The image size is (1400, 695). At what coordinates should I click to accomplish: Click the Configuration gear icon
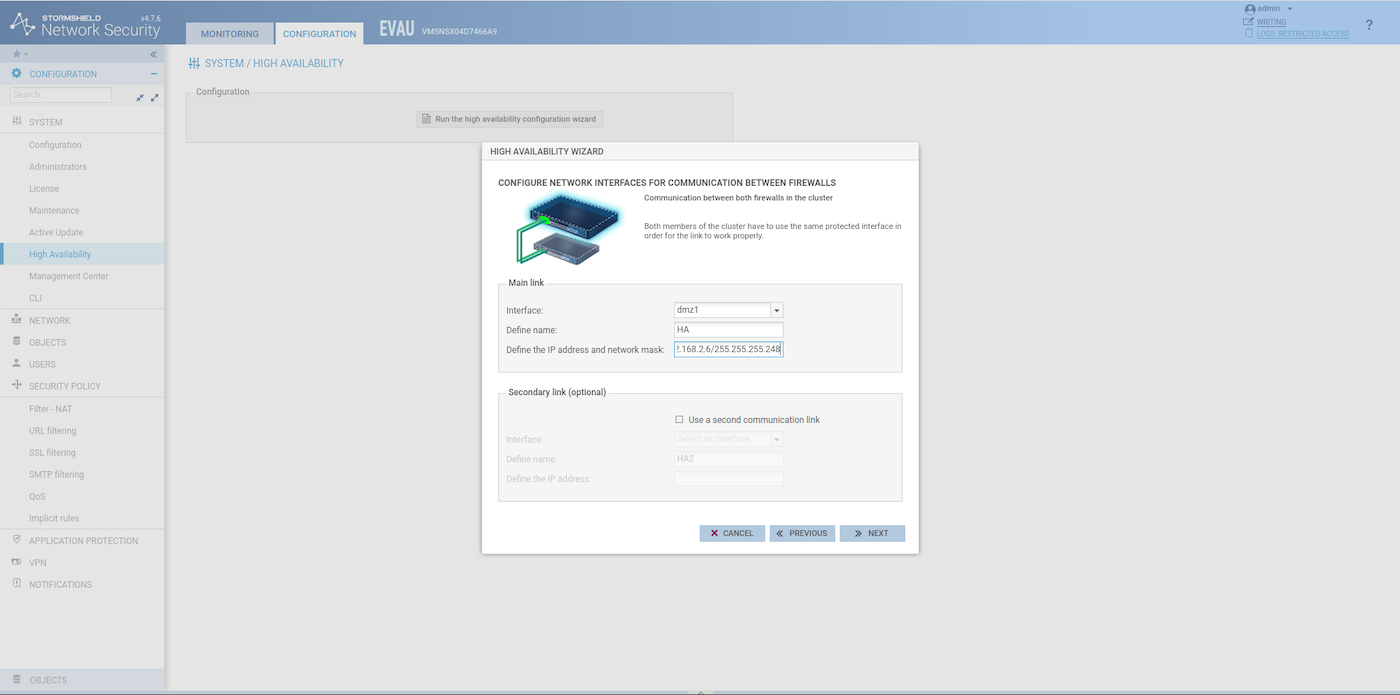click(16, 74)
